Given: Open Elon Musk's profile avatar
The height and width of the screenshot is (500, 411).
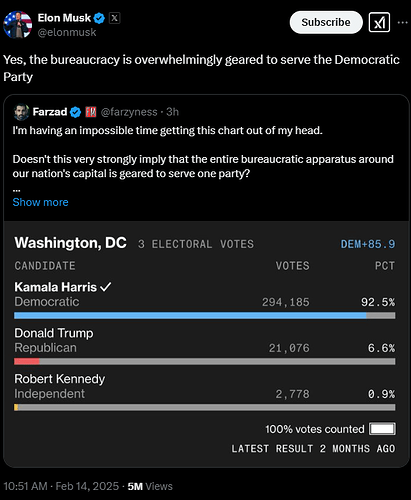Looking at the screenshot, I should tap(17, 24).
